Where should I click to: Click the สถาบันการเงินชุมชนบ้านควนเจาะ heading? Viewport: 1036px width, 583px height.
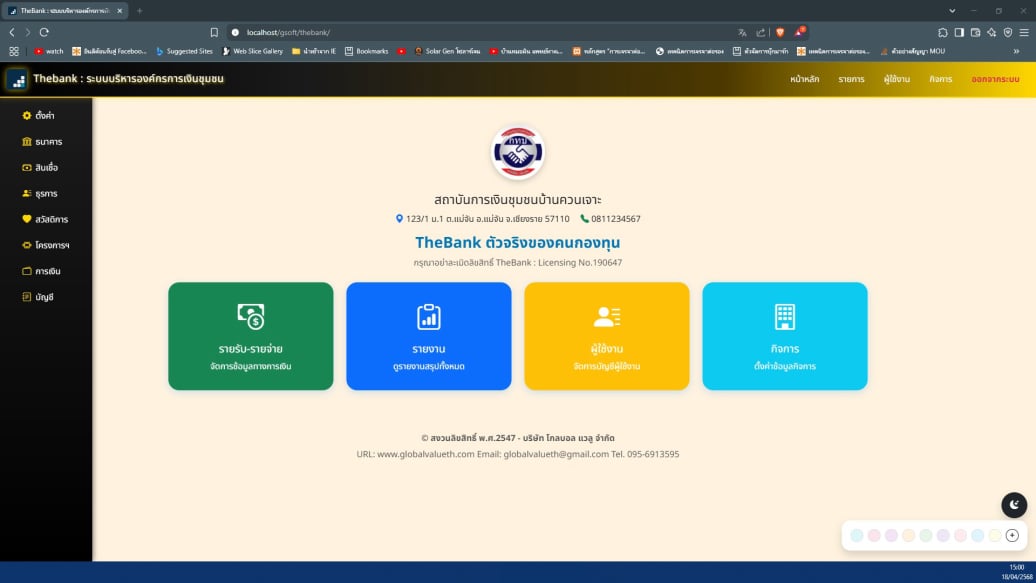pyautogui.click(x=517, y=200)
